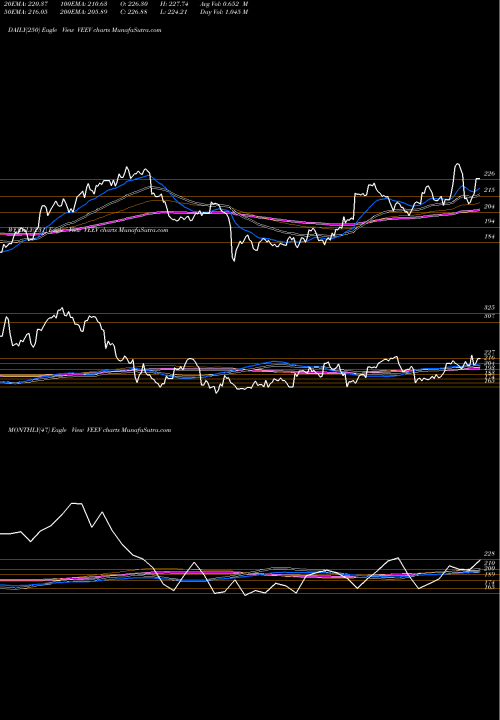Viewport: 500px width, 720px height.
Task: Click the MONTHLY(47) Eagle View chart title
Action: click(x=90, y=430)
